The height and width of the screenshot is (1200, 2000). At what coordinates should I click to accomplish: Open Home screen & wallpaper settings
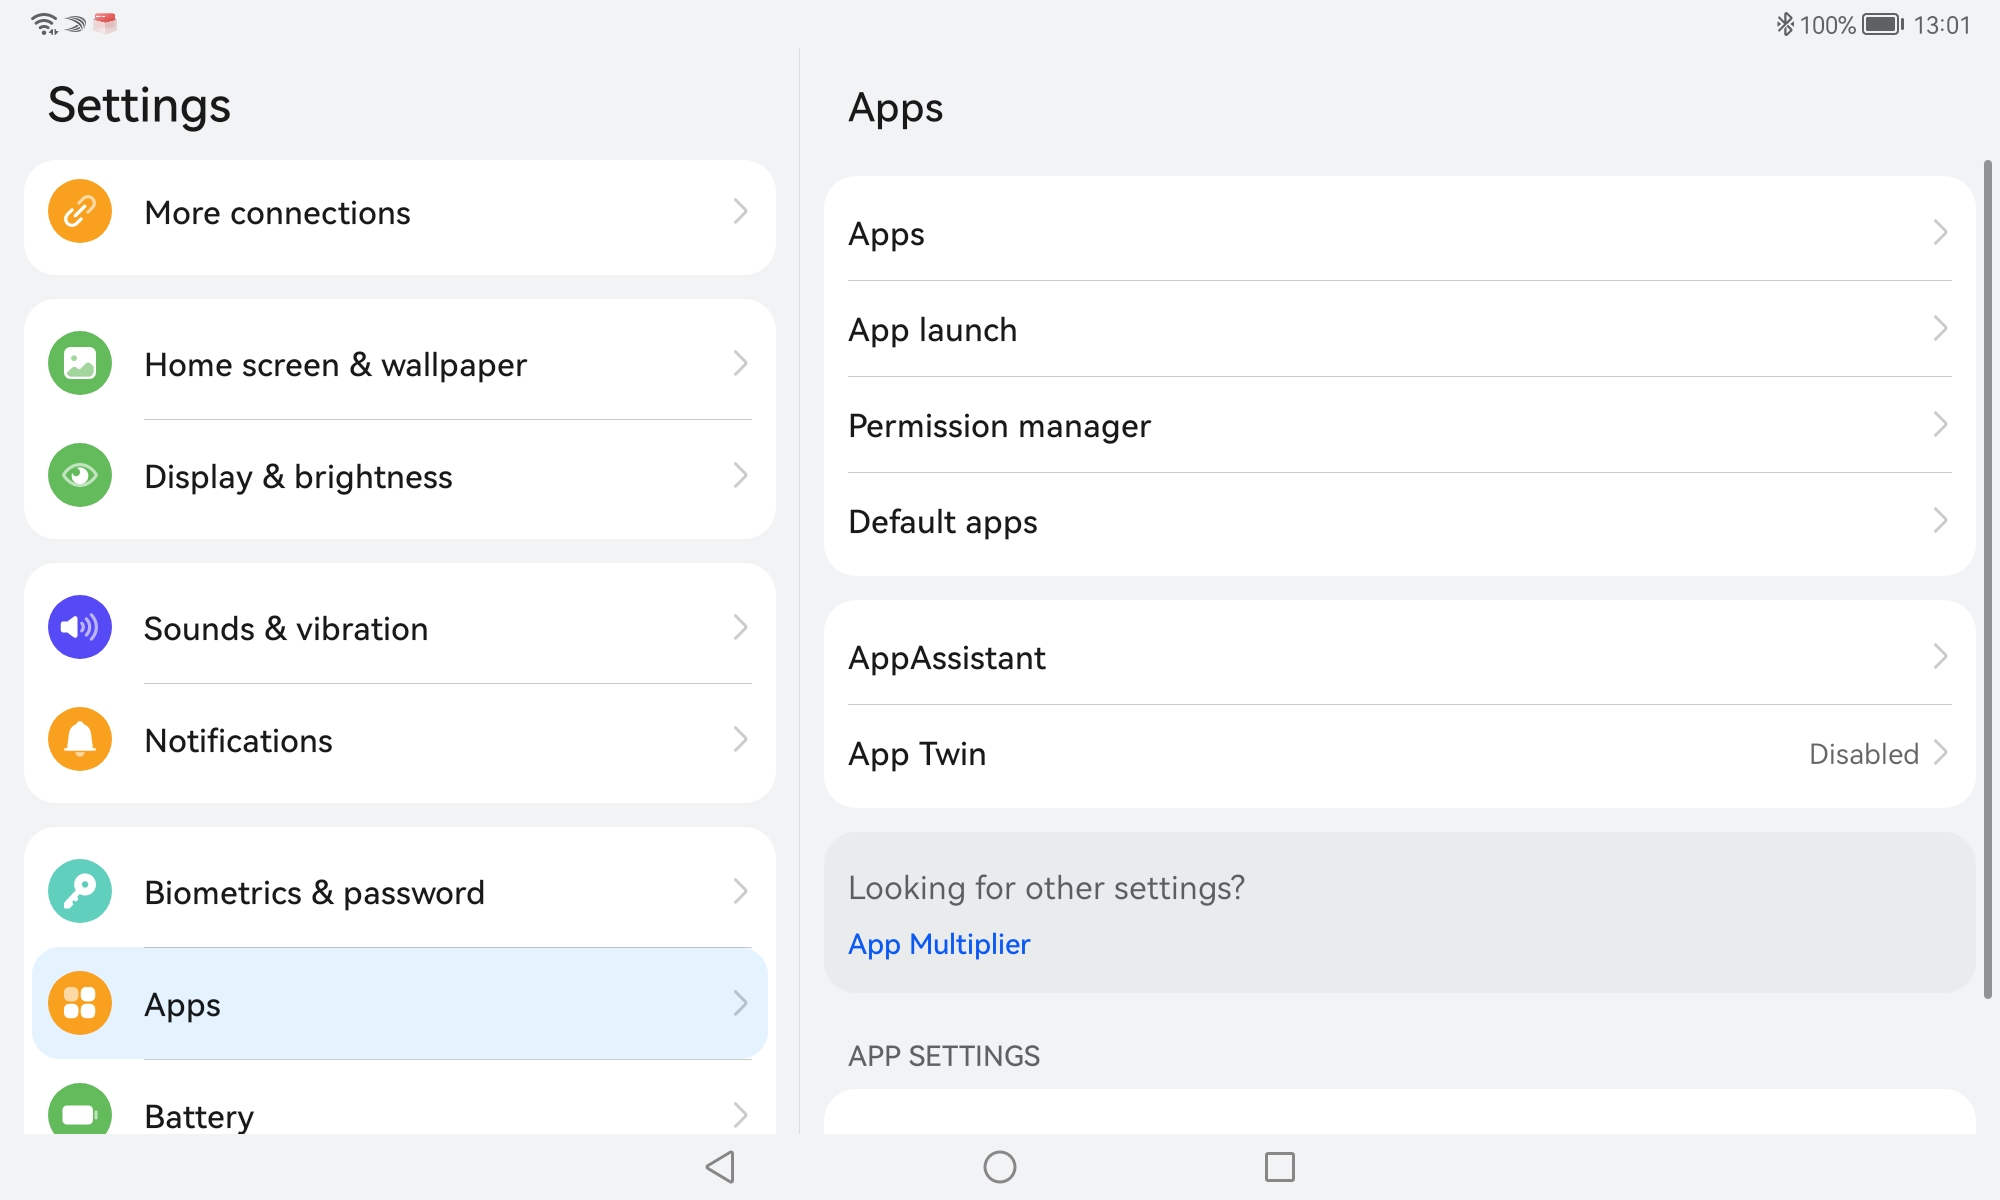tap(400, 364)
